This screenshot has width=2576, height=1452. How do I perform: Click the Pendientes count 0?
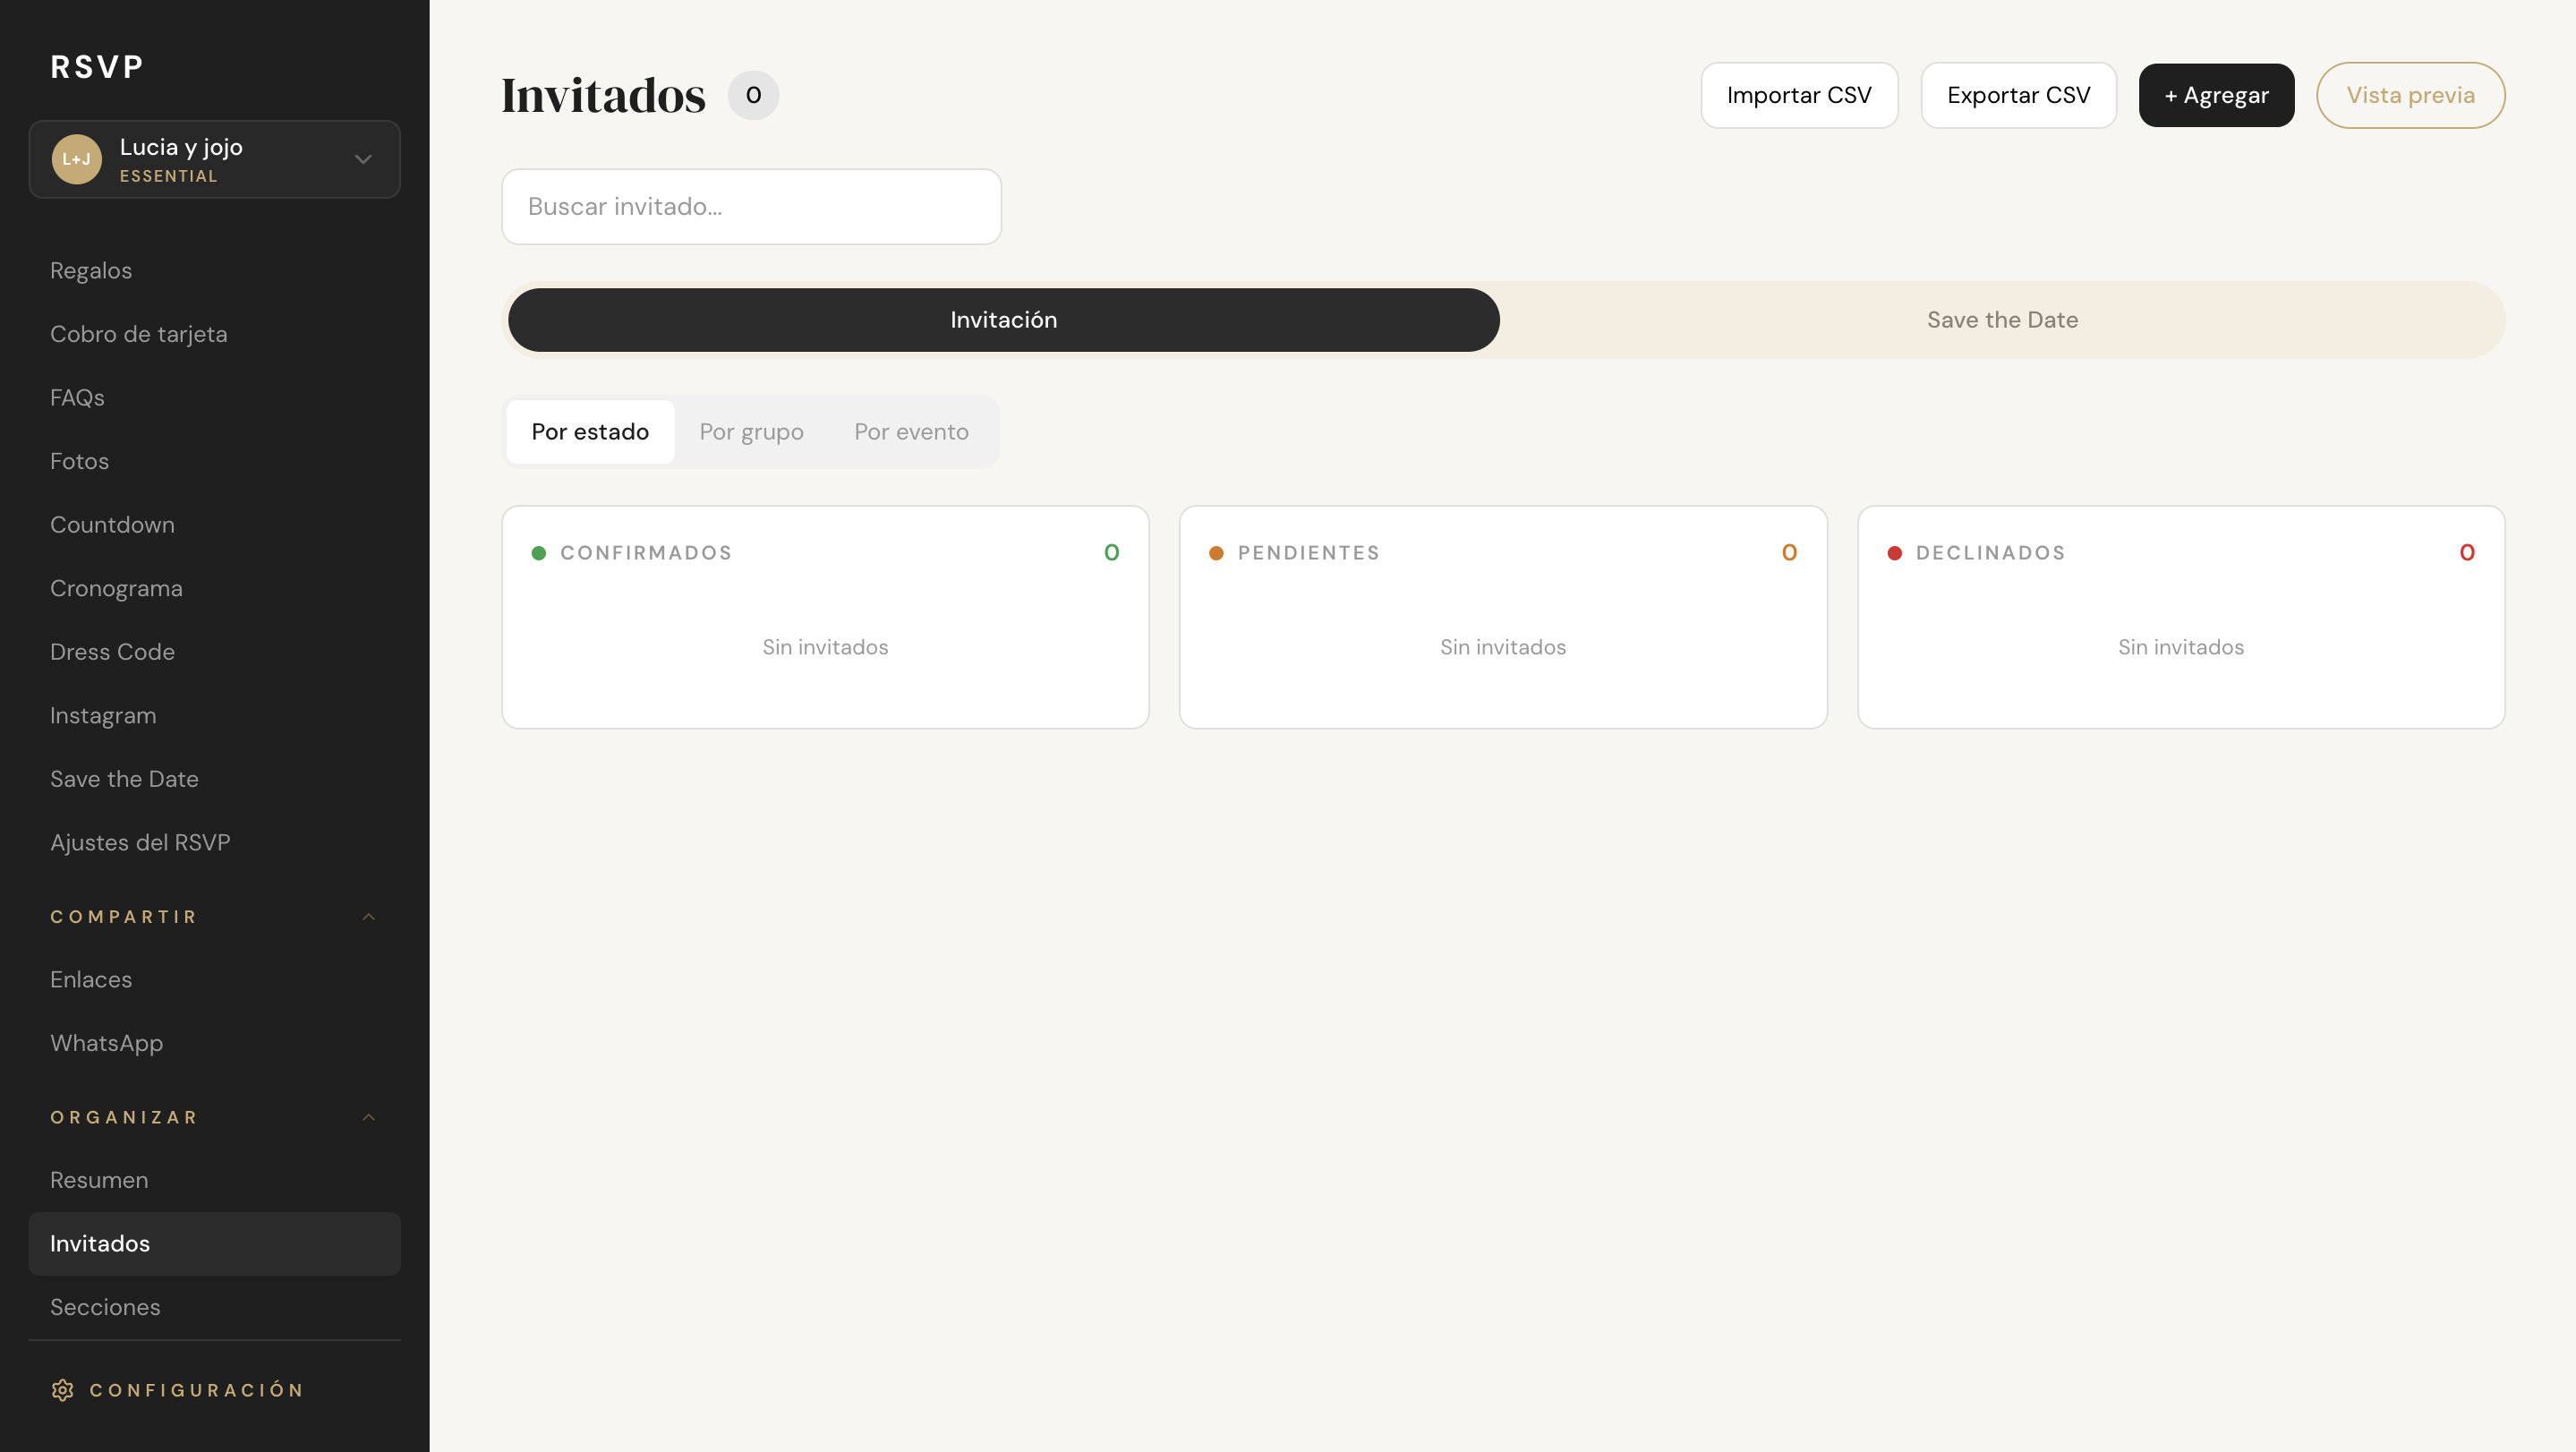[1789, 553]
